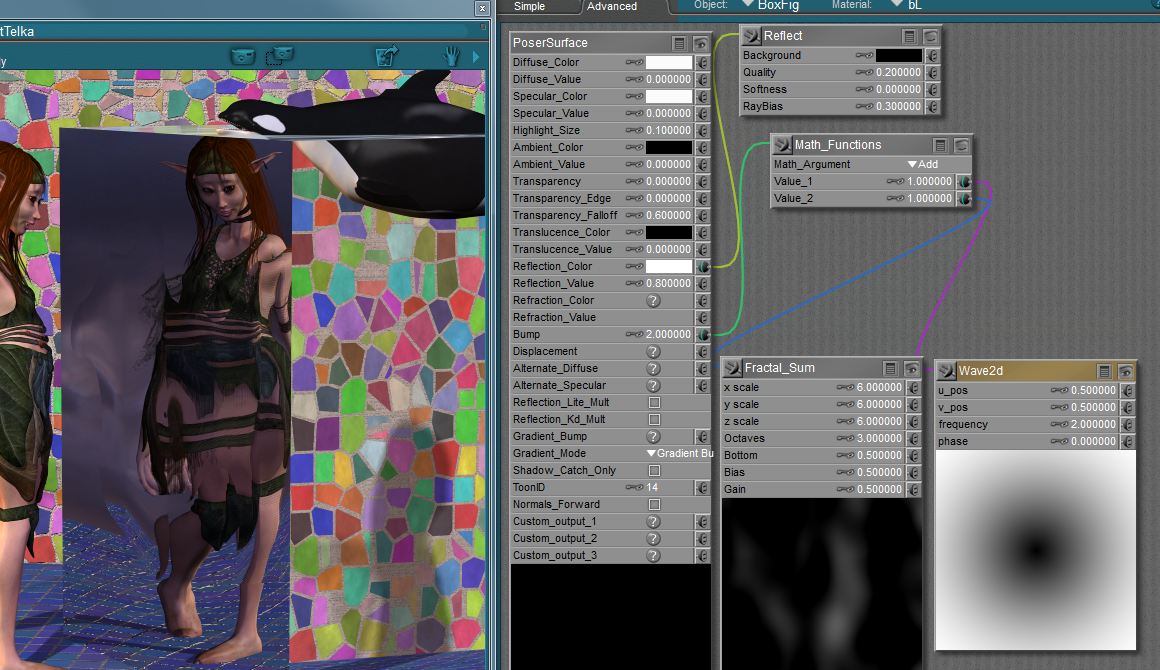This screenshot has height=670, width=1160.
Task: Click the key icon beside Diffuse_Value
Action: [634, 80]
